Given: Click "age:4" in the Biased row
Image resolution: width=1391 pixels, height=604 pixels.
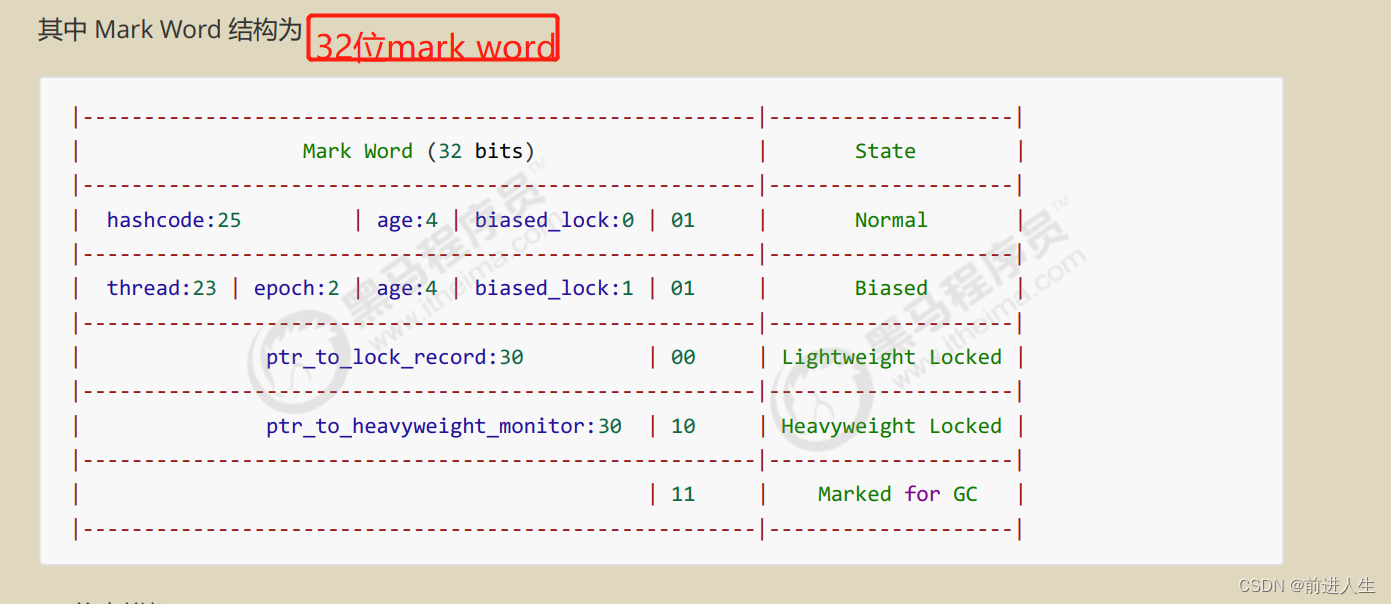Looking at the screenshot, I should click(407, 289).
